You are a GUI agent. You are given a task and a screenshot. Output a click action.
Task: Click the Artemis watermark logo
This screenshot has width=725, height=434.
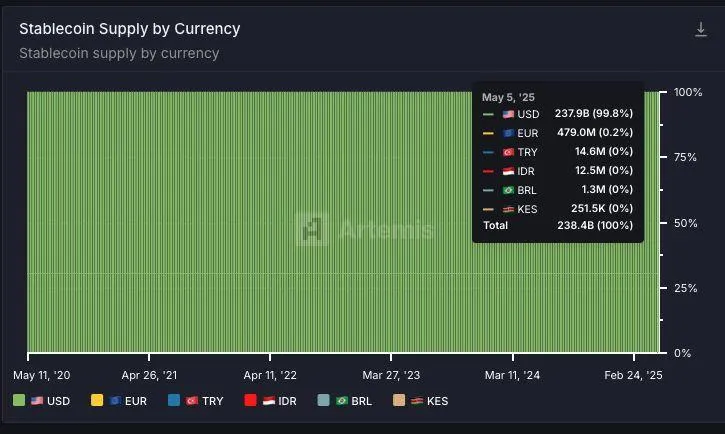coord(312,229)
